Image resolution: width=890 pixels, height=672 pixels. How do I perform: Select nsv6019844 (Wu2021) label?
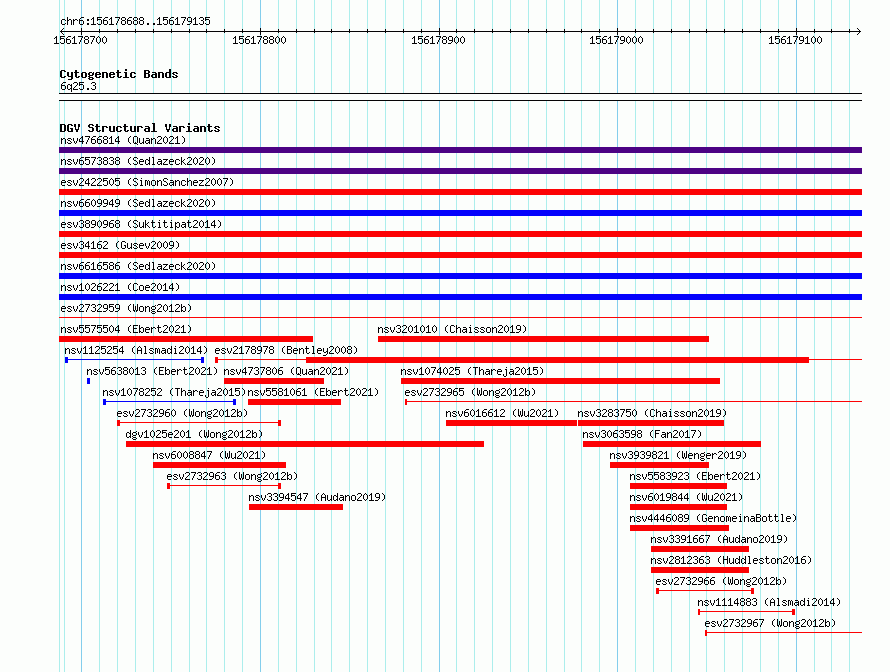[x=686, y=497]
